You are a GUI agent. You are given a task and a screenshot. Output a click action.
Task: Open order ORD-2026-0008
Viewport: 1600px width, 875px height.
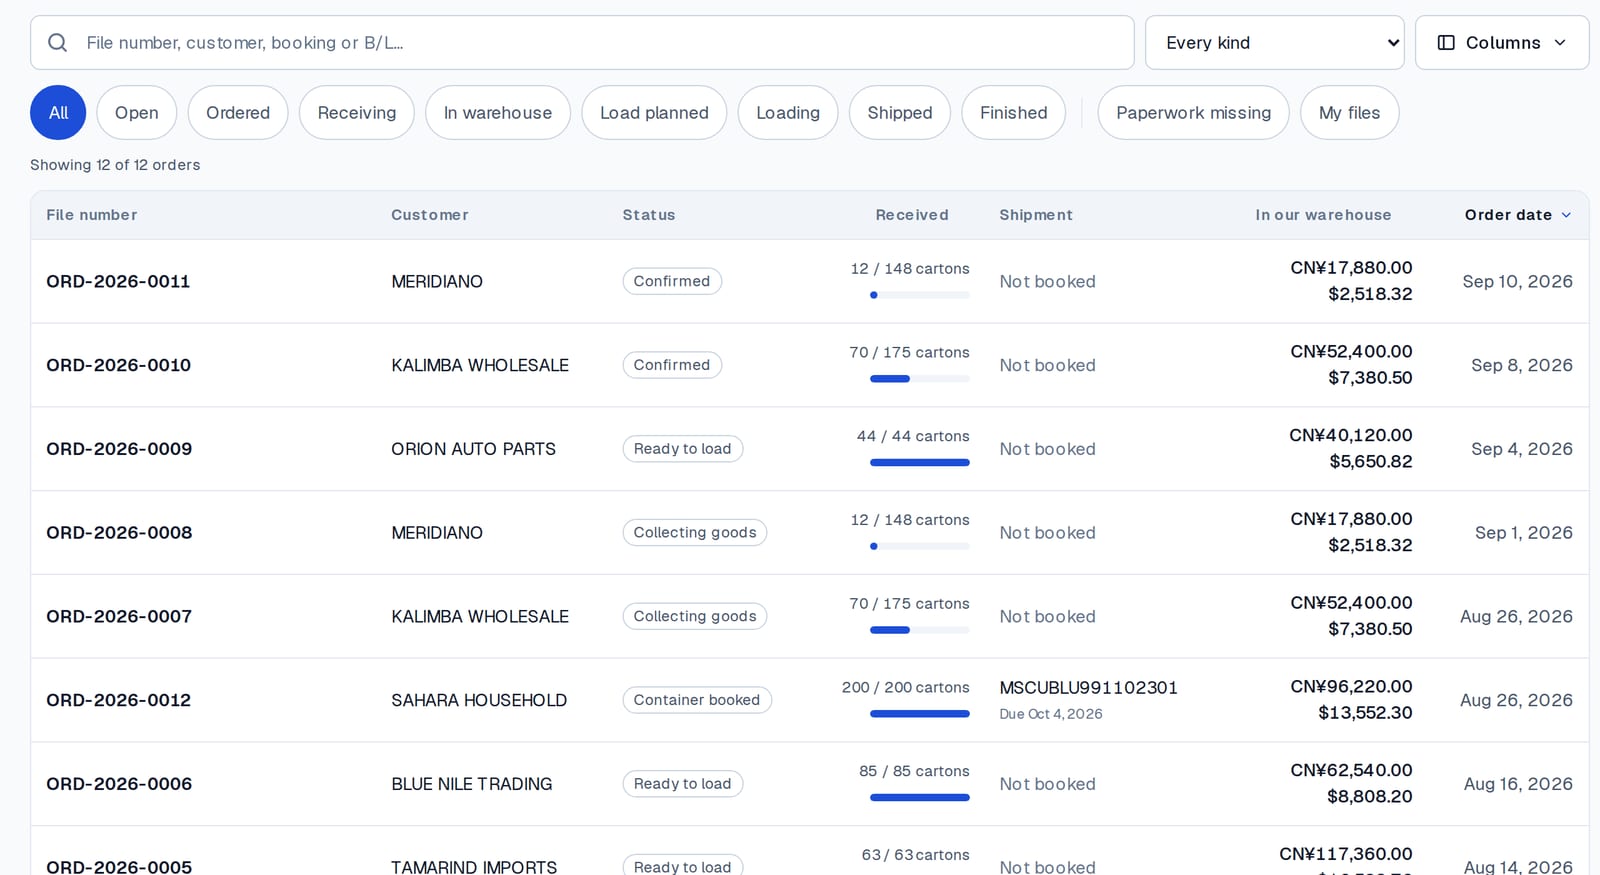(x=119, y=533)
